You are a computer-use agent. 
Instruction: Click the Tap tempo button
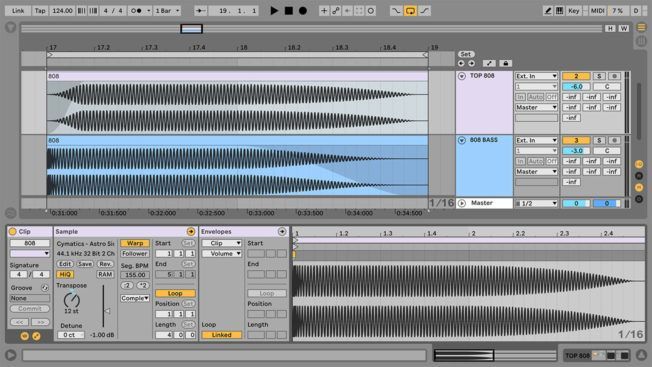click(40, 11)
